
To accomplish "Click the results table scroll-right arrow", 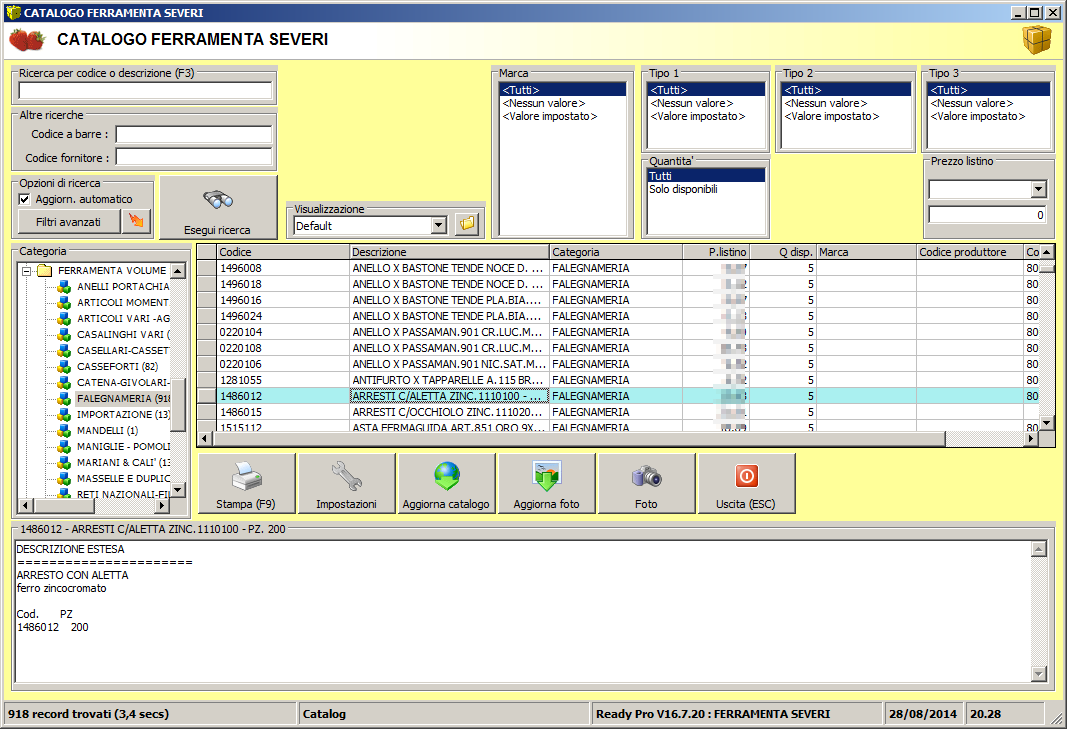I will tap(1032, 439).
